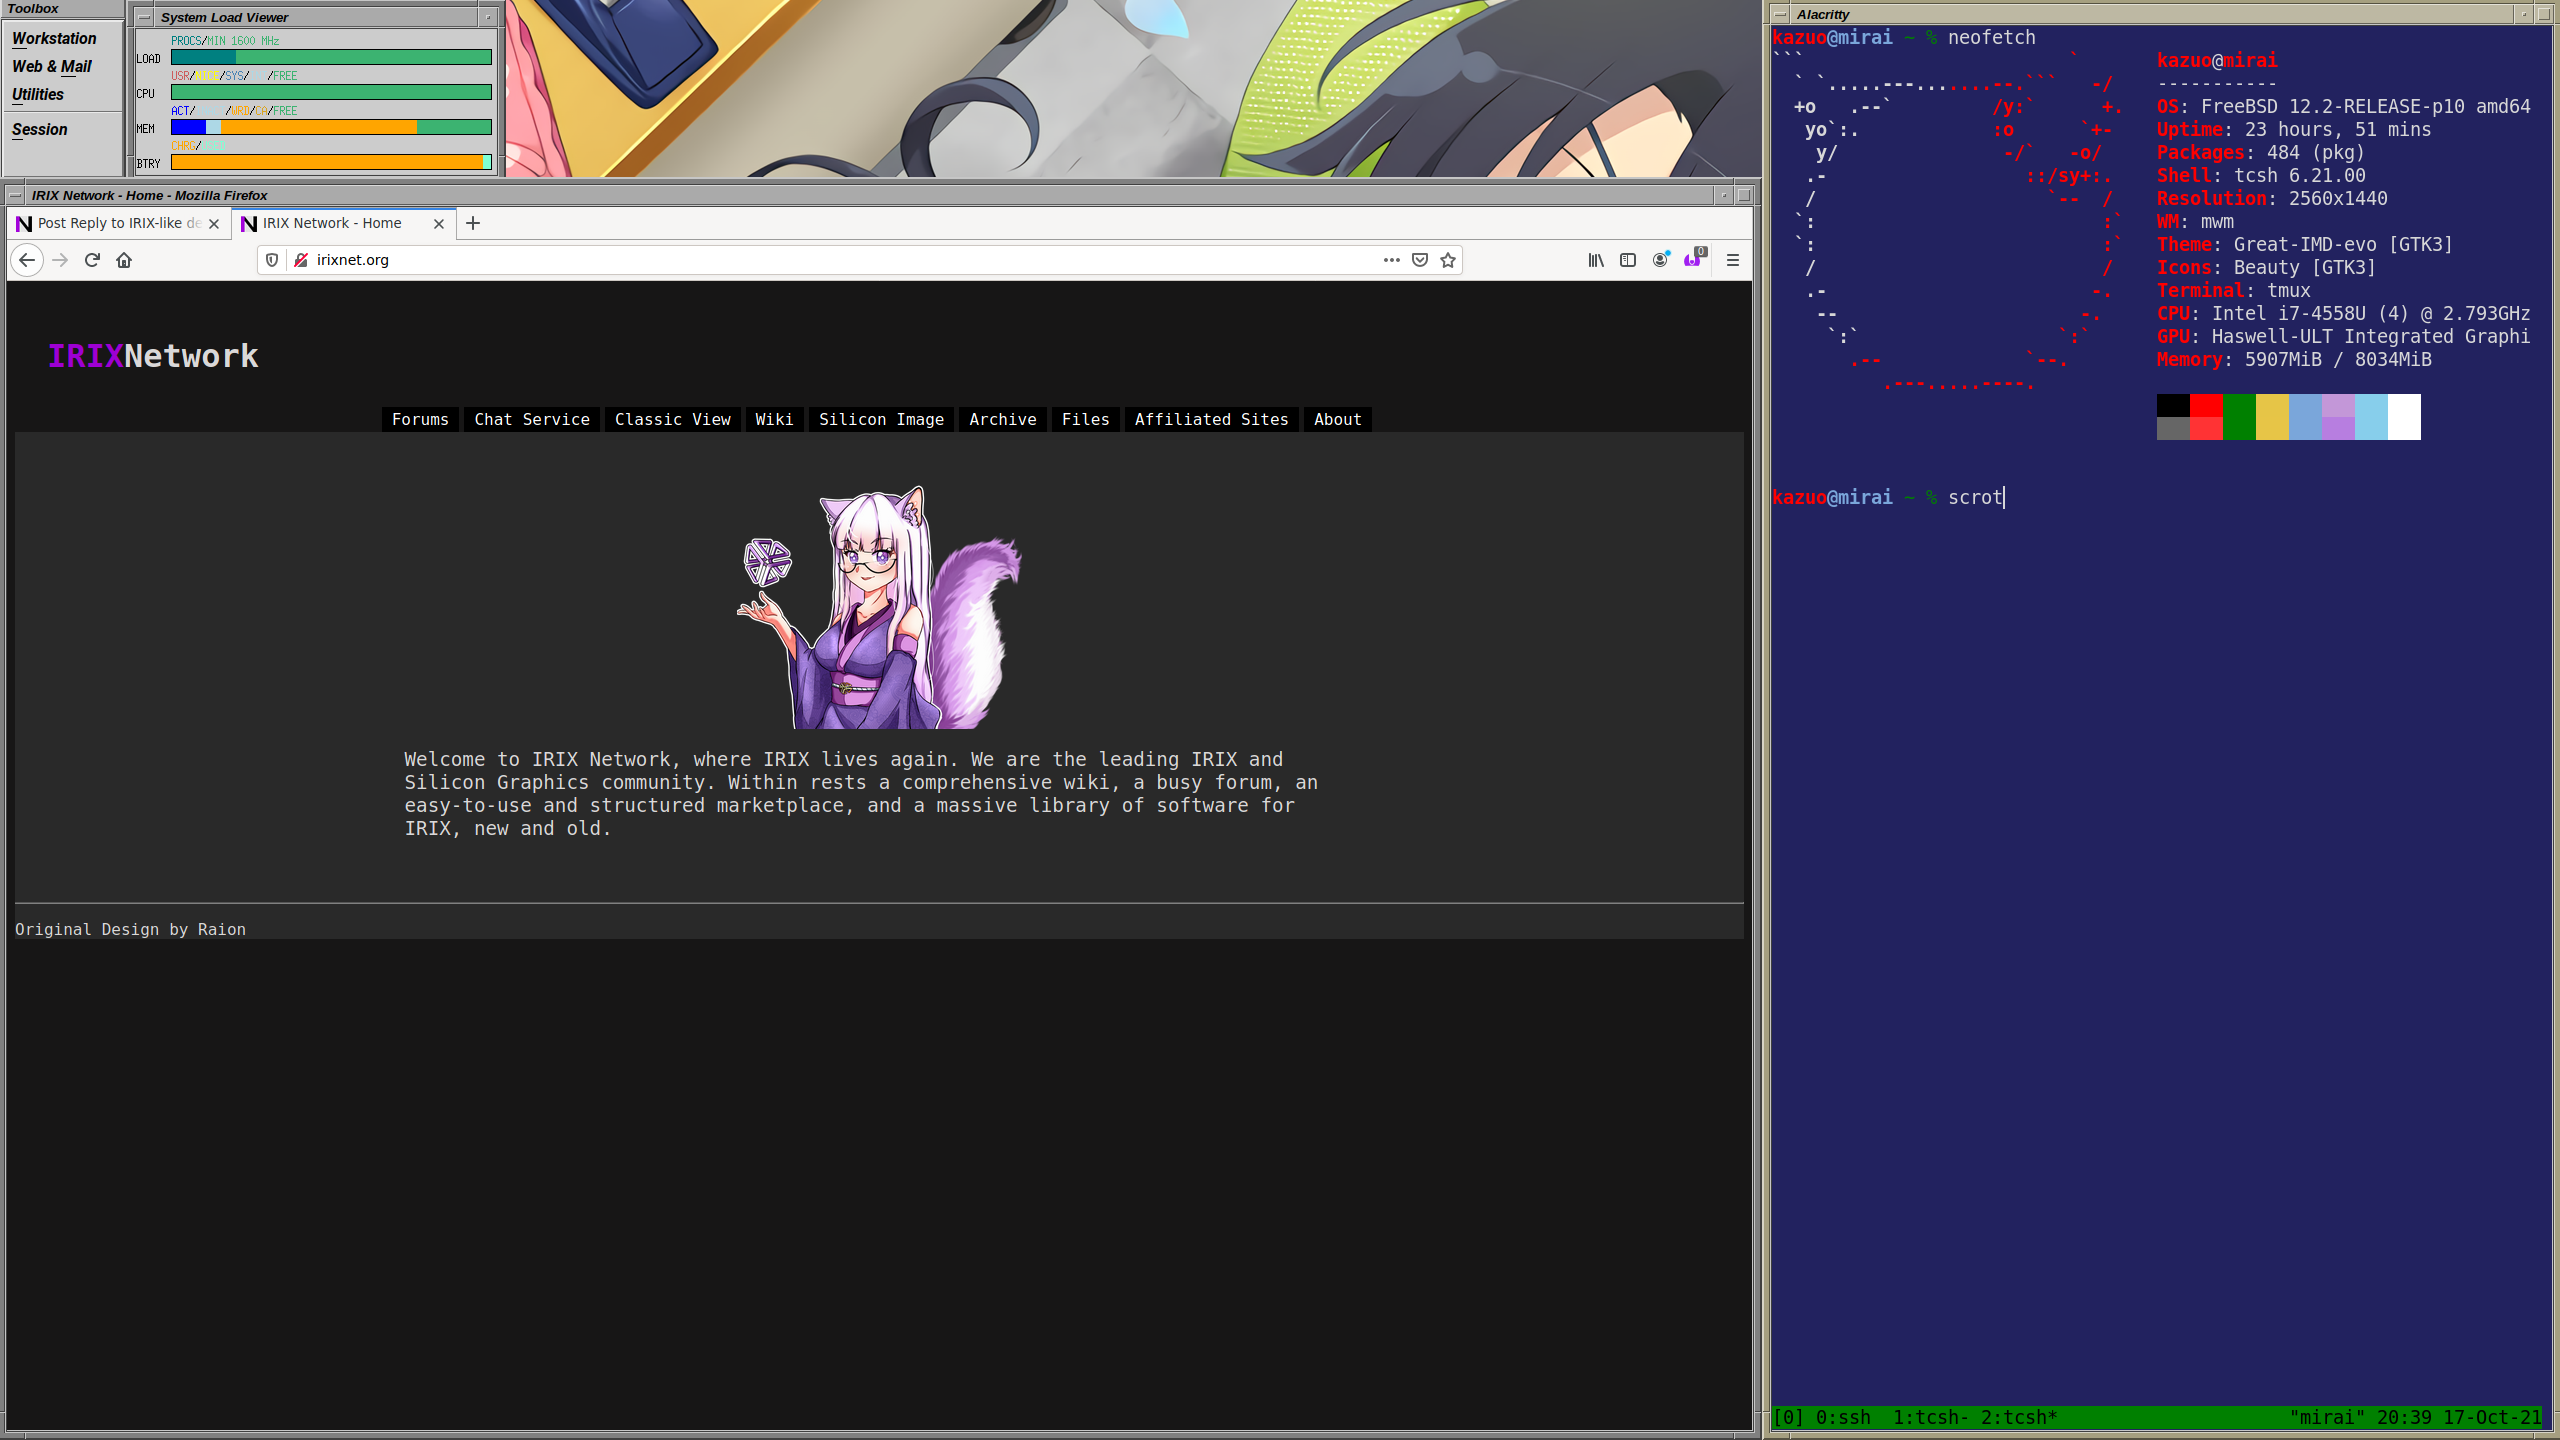Viewport: 2560px width, 1440px height.
Task: Click MEM bar in System Load Viewer
Action: pos(331,127)
